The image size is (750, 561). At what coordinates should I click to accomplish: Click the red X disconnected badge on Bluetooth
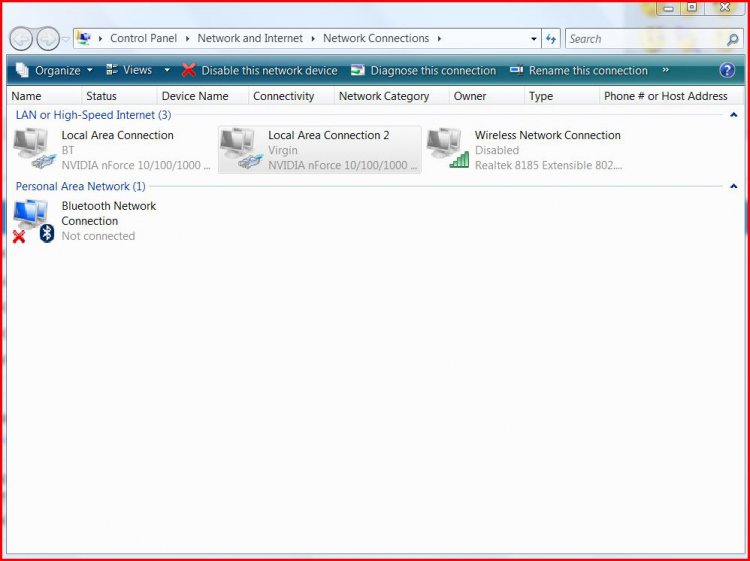pos(19,236)
